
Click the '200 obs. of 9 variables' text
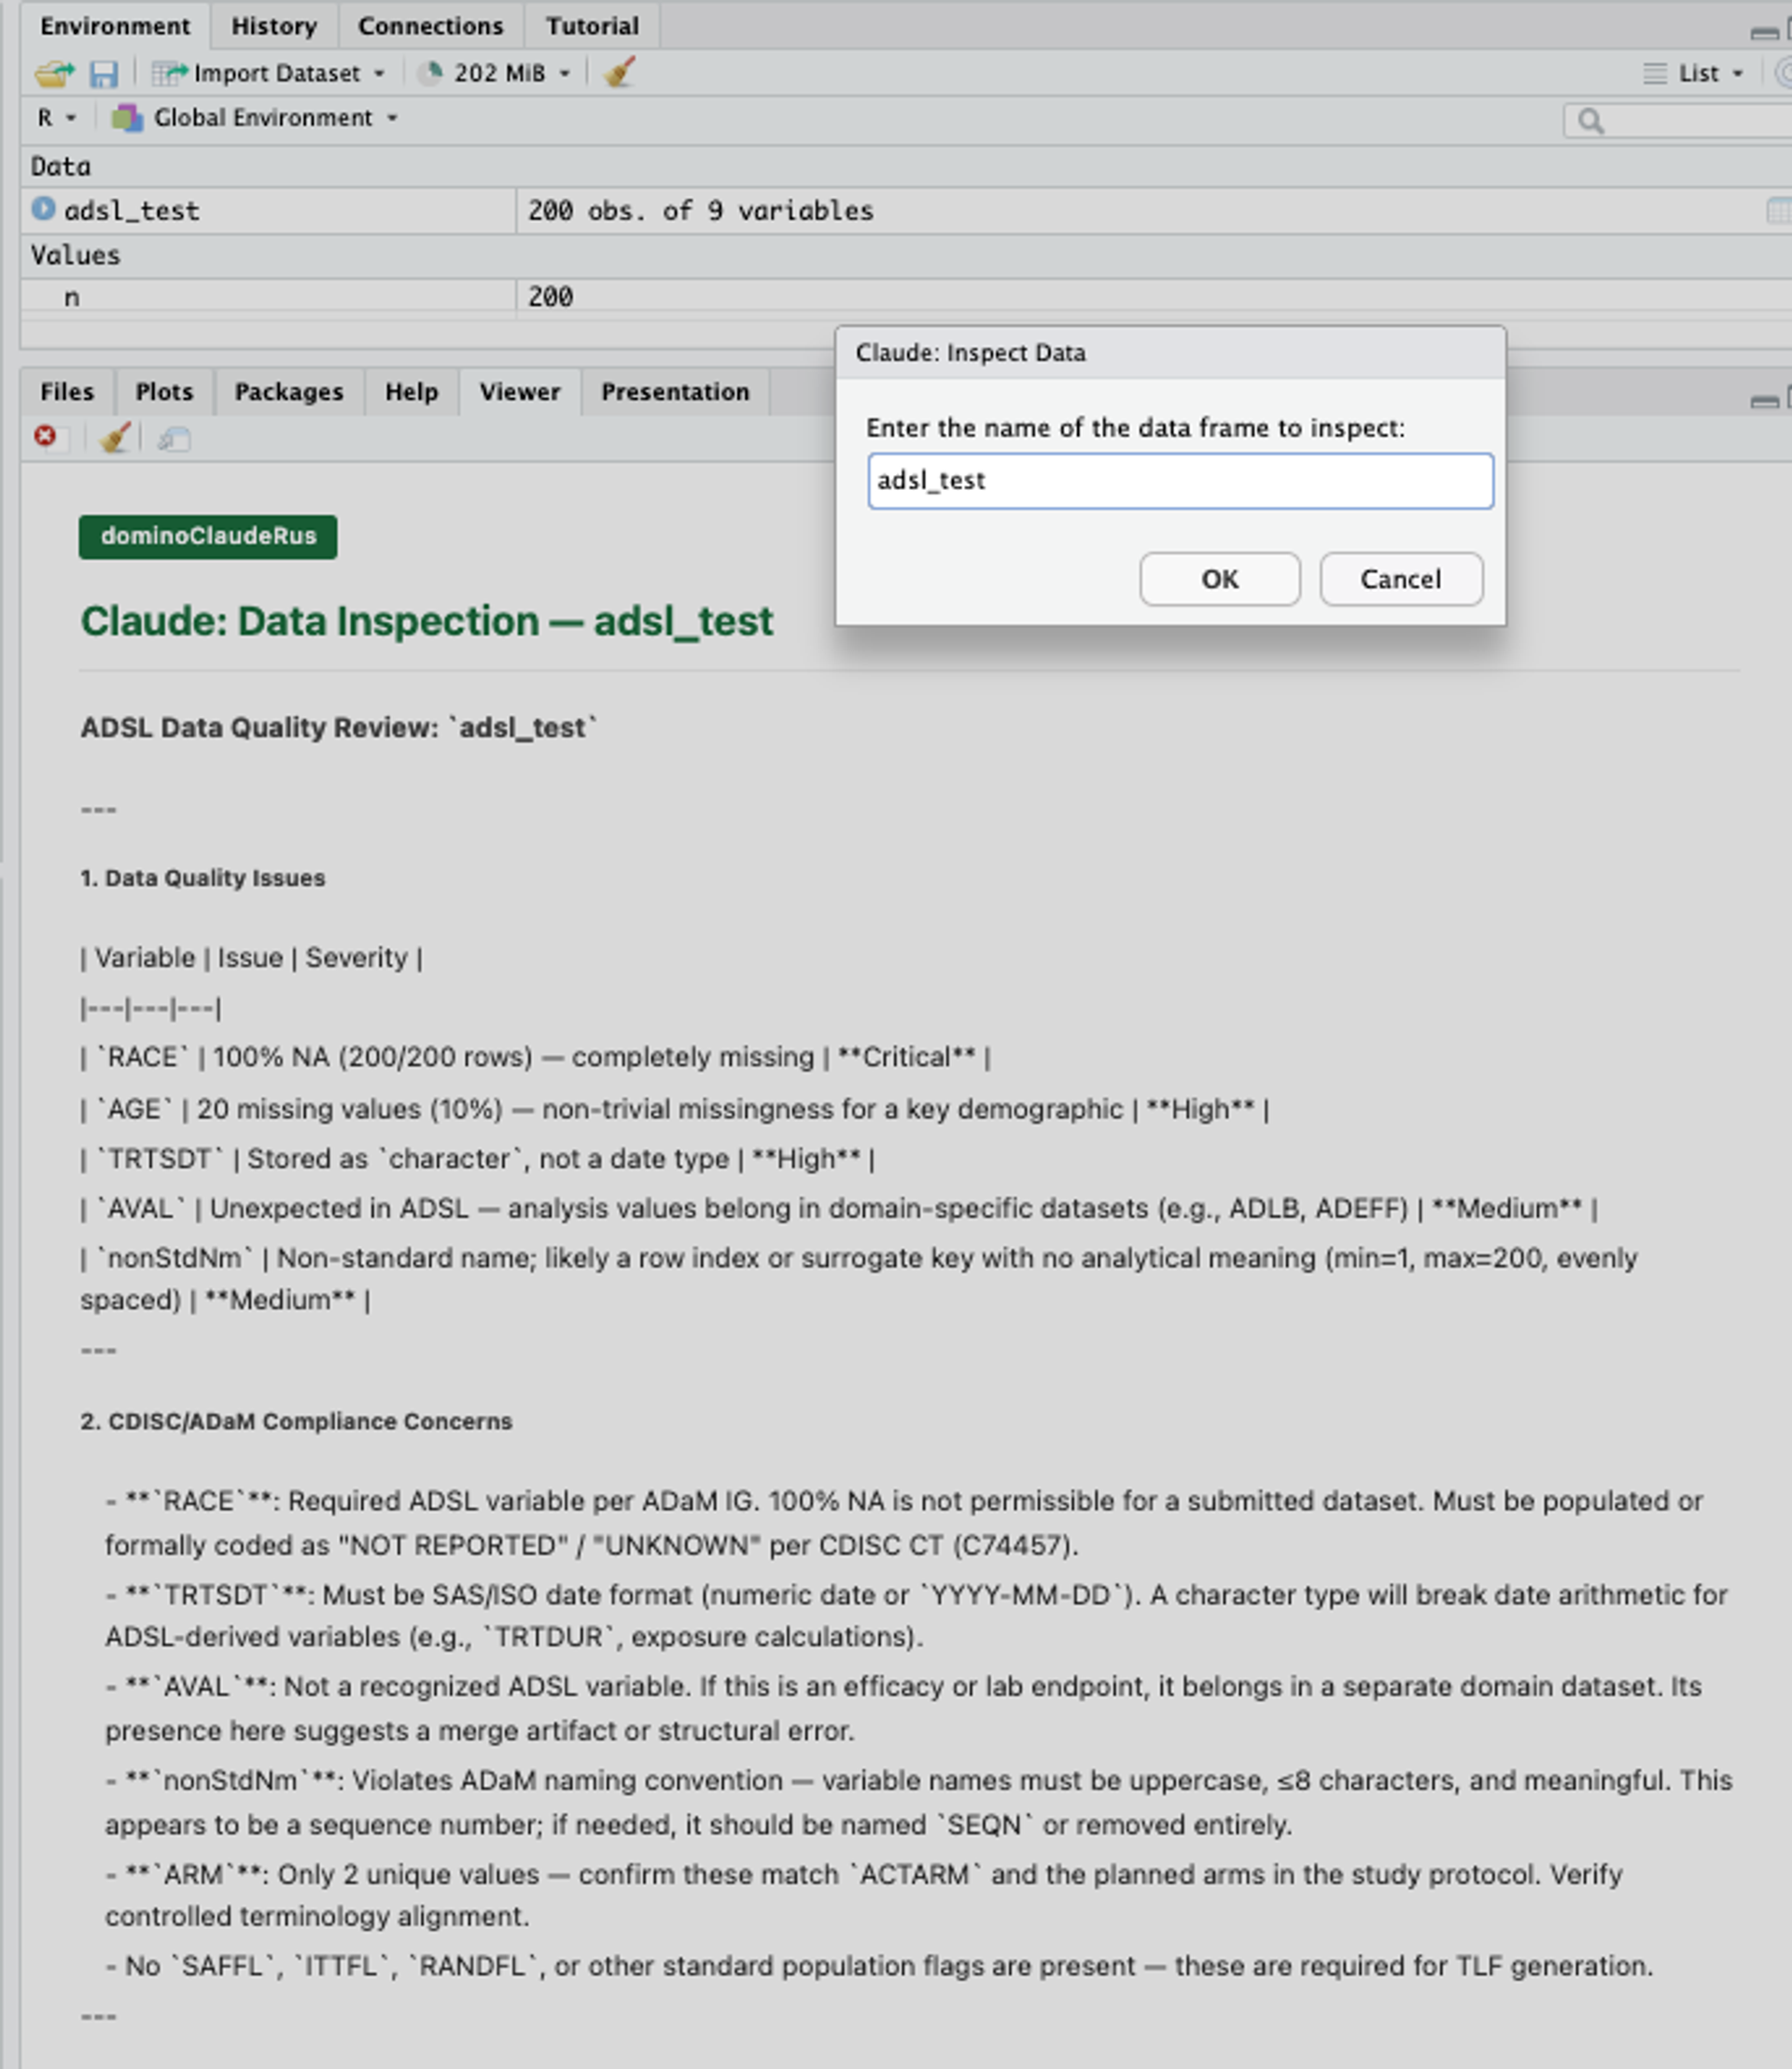(x=700, y=211)
